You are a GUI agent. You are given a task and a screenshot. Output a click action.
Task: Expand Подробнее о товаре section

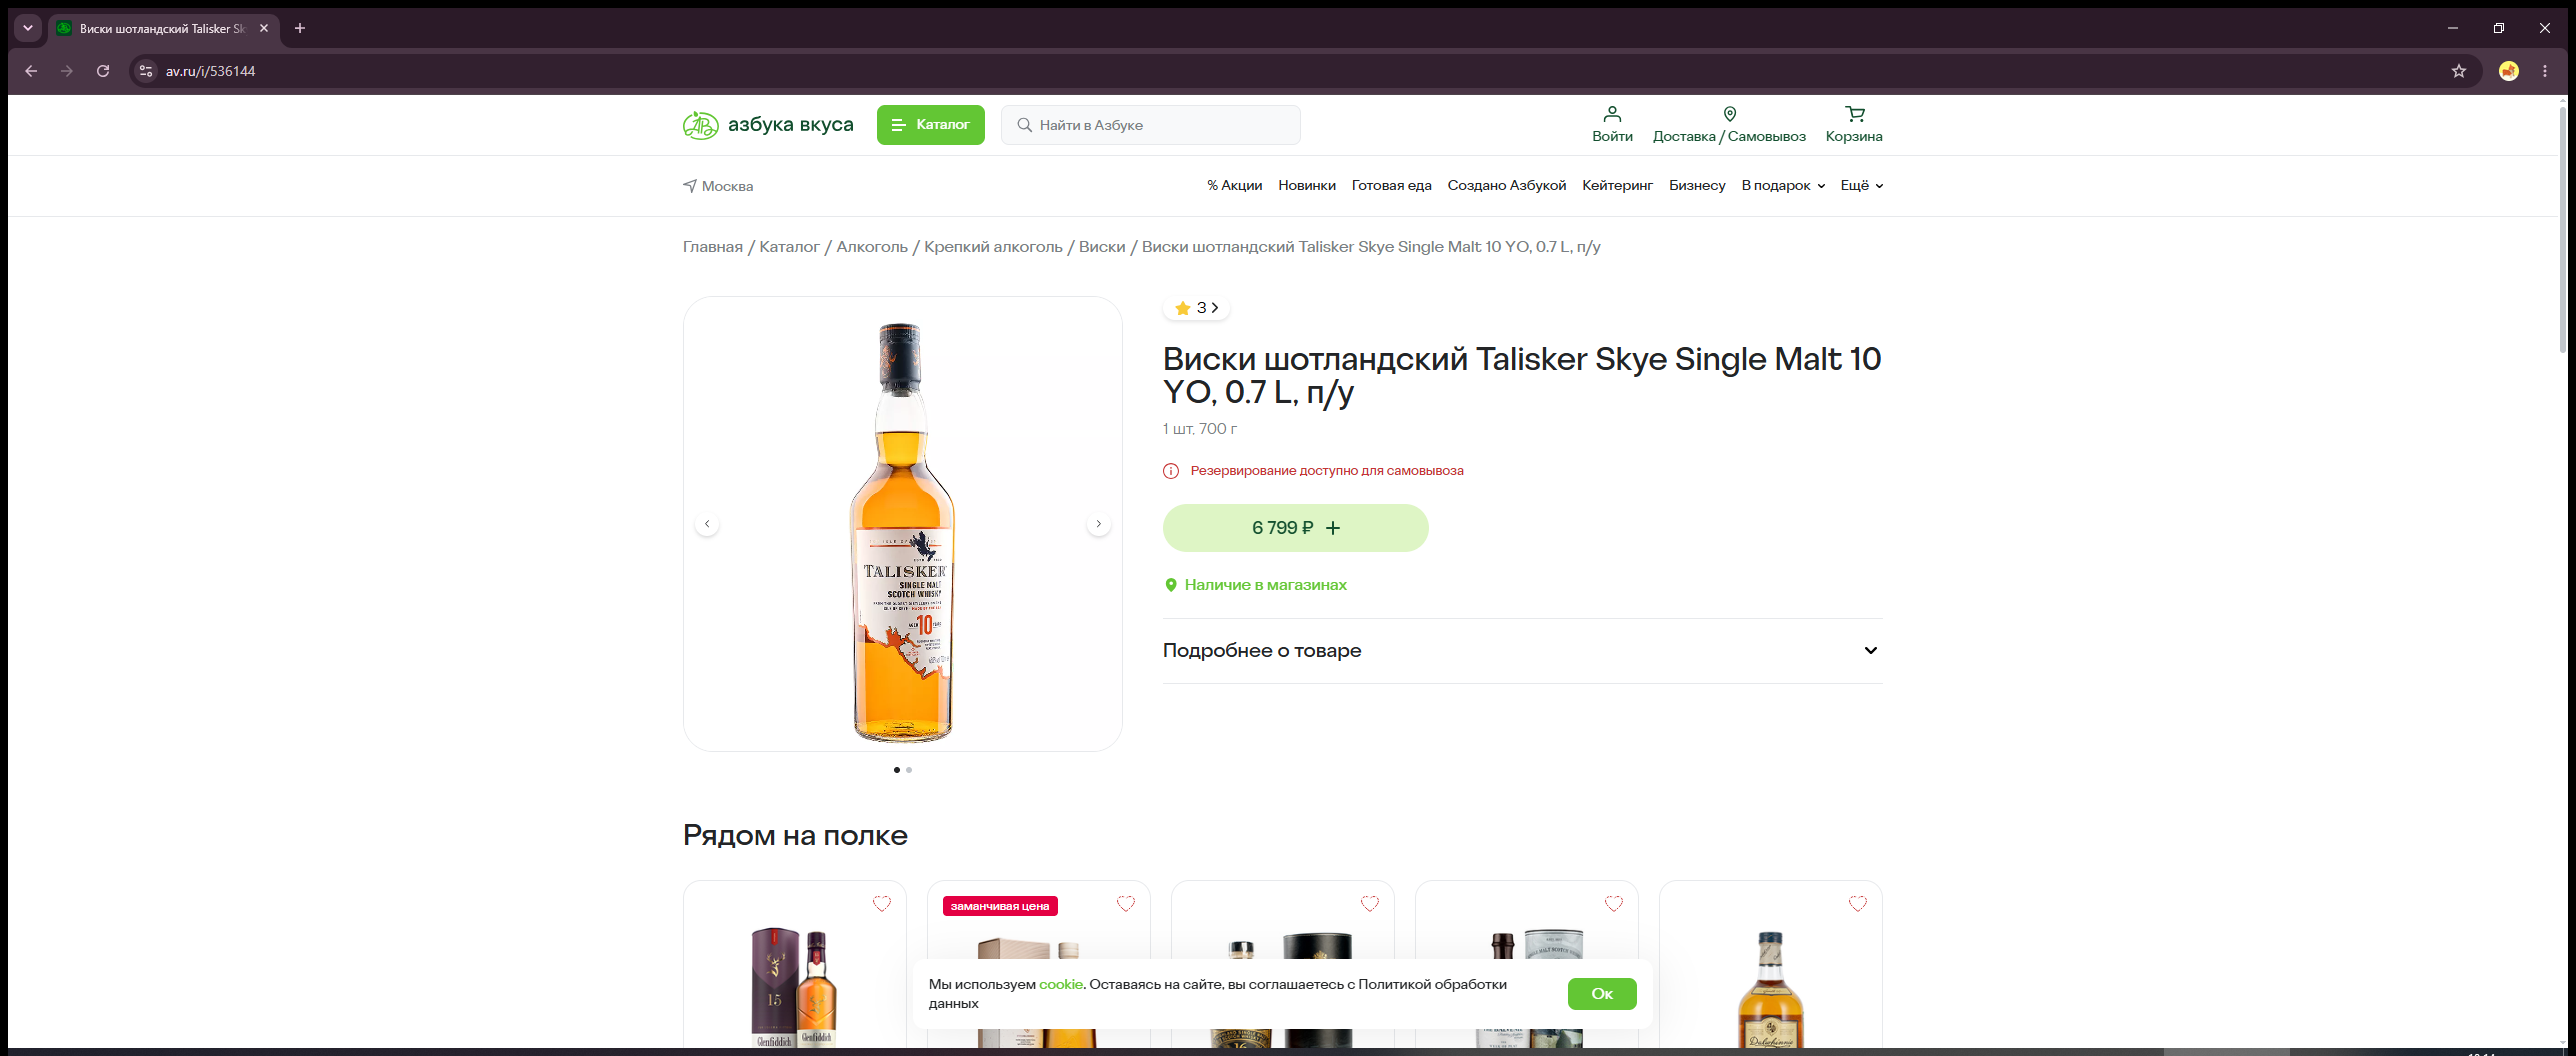pyautogui.click(x=1522, y=651)
